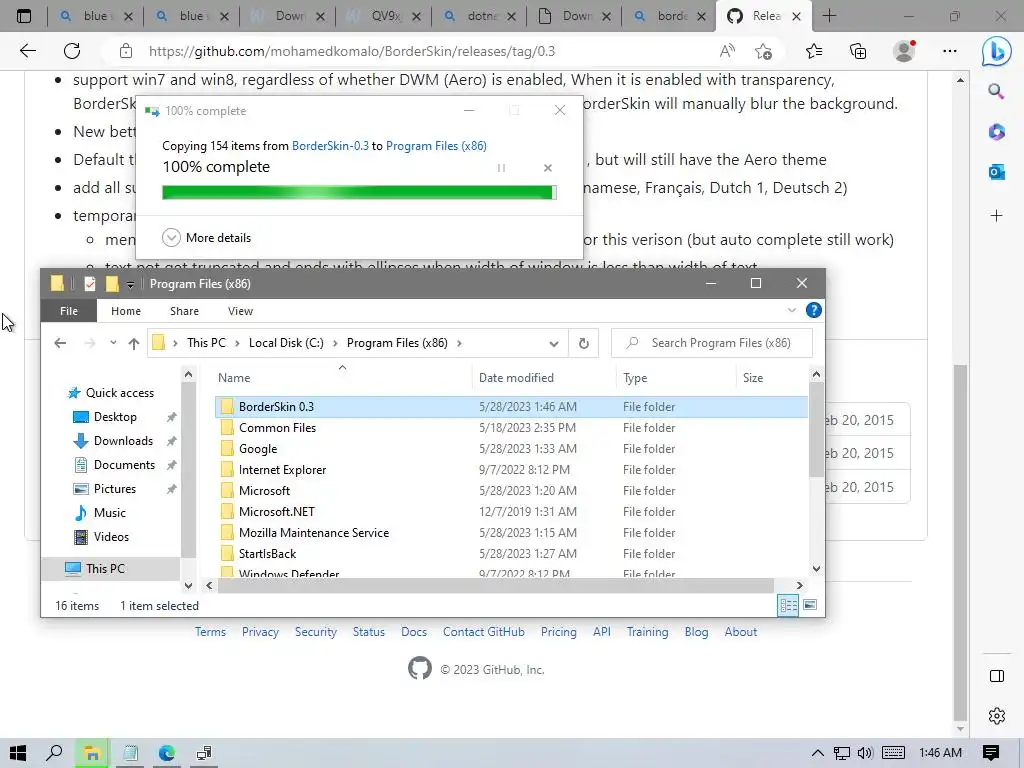Open the File tab in Explorer
Screen dimensions: 1024x768
pyautogui.click(x=69, y=311)
